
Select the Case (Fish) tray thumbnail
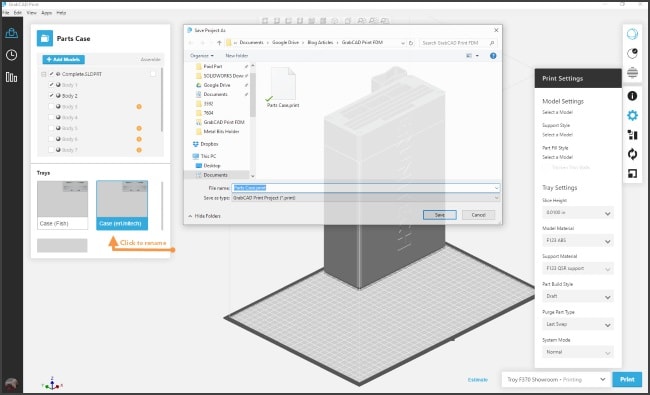tap(62, 205)
